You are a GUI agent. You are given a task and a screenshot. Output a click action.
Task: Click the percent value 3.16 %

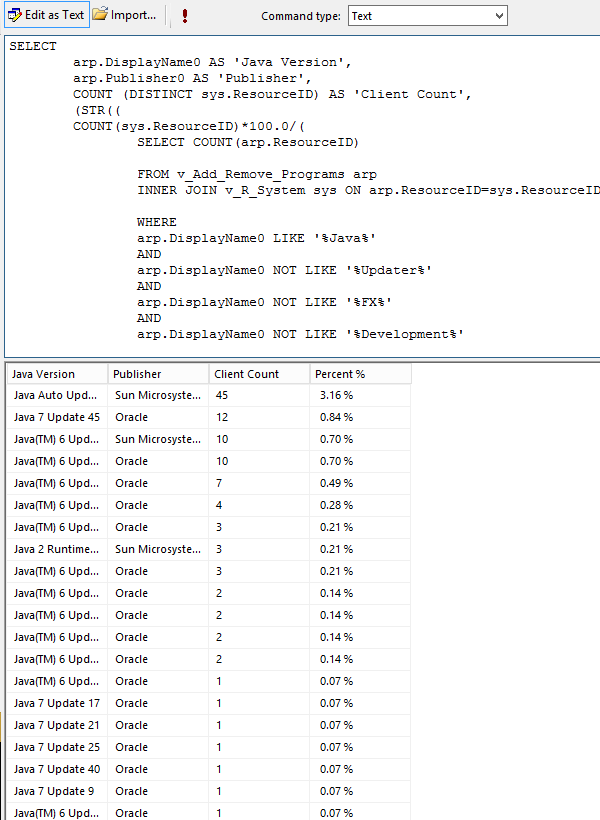(x=336, y=395)
